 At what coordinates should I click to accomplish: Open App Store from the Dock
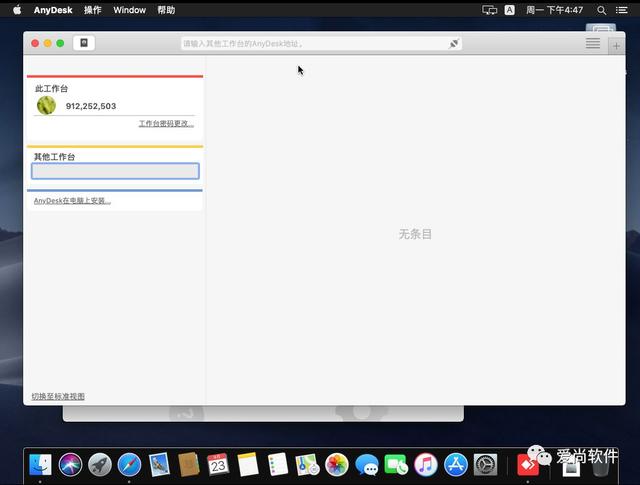(x=456, y=465)
